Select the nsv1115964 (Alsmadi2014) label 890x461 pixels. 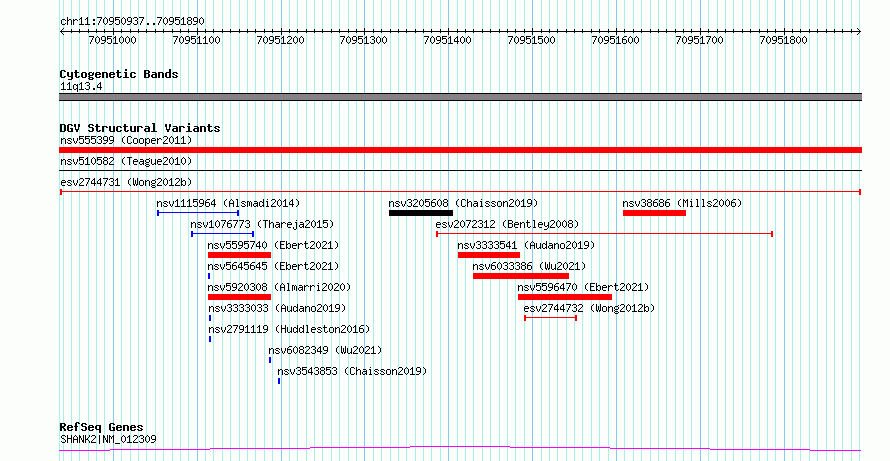point(228,203)
